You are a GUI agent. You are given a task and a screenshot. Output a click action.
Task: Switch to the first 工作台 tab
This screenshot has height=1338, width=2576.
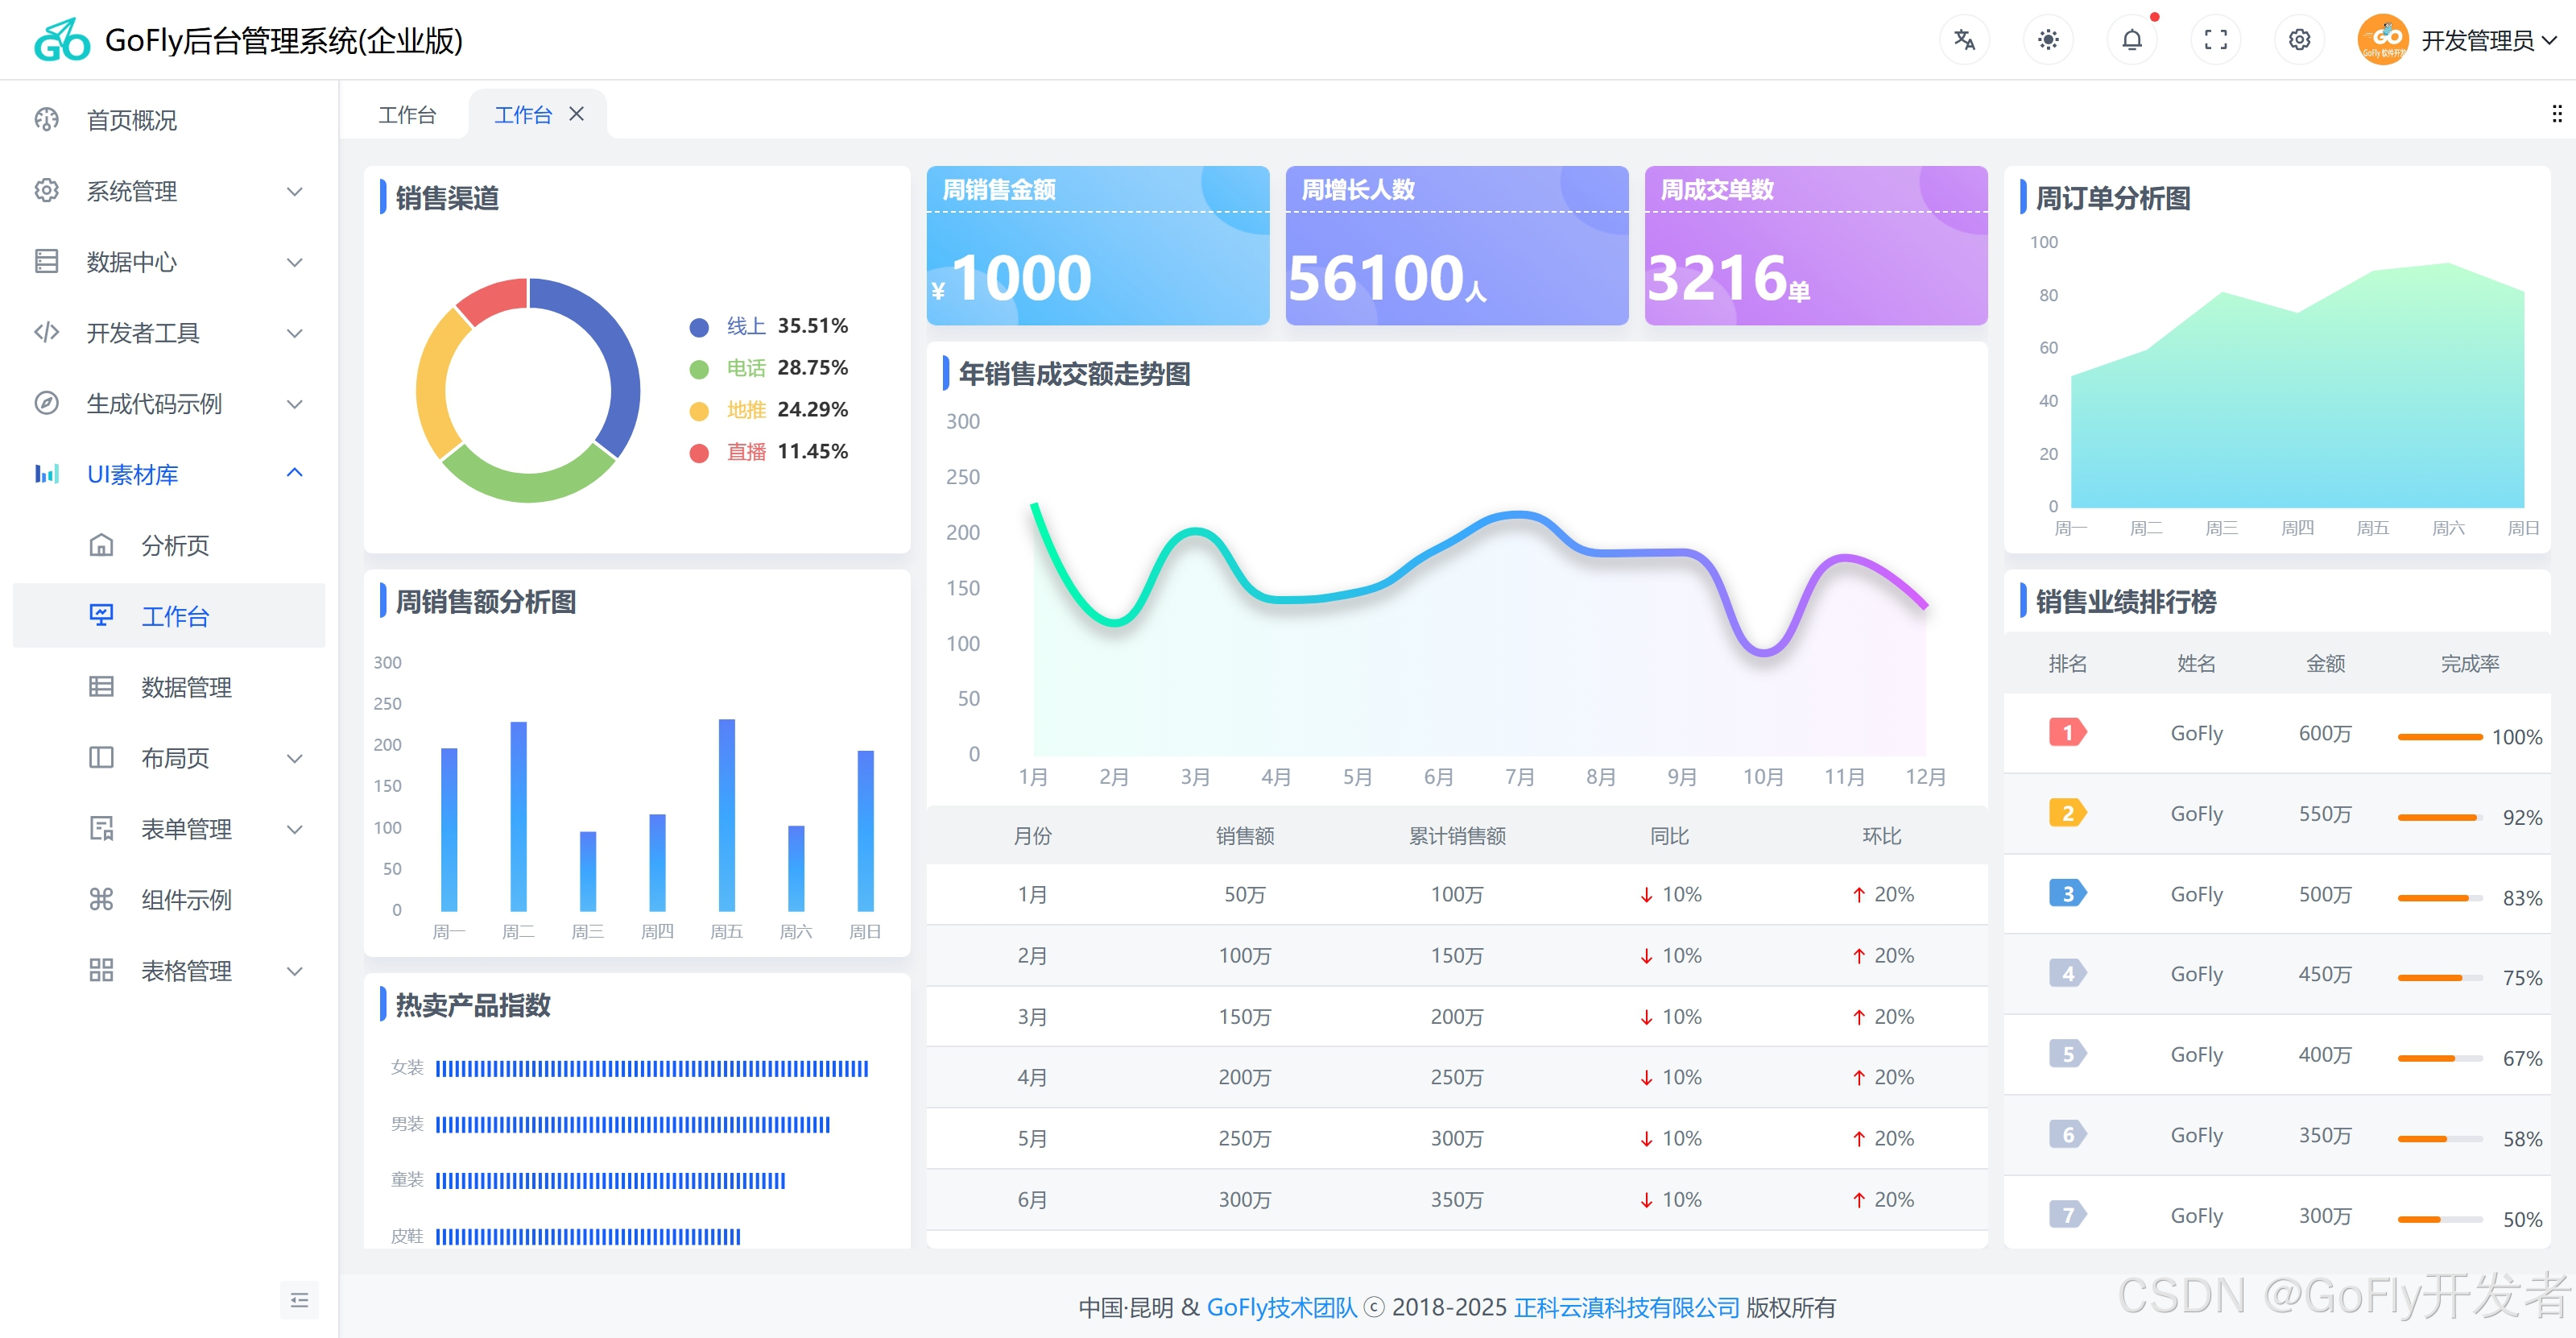pos(407,115)
